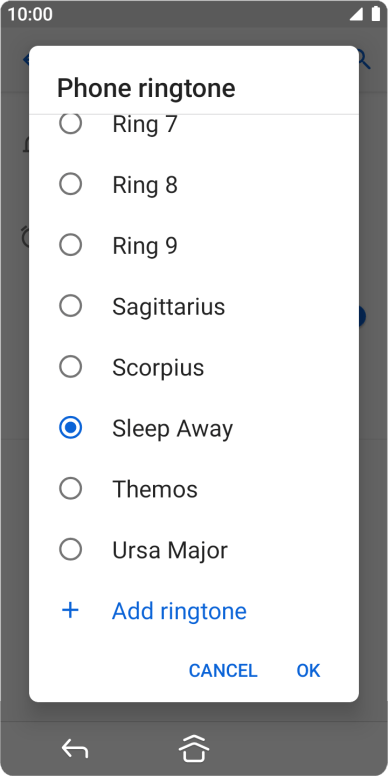Screen dimensions: 388x776
Task: Tap the Scorpius label text
Action: 158,368
